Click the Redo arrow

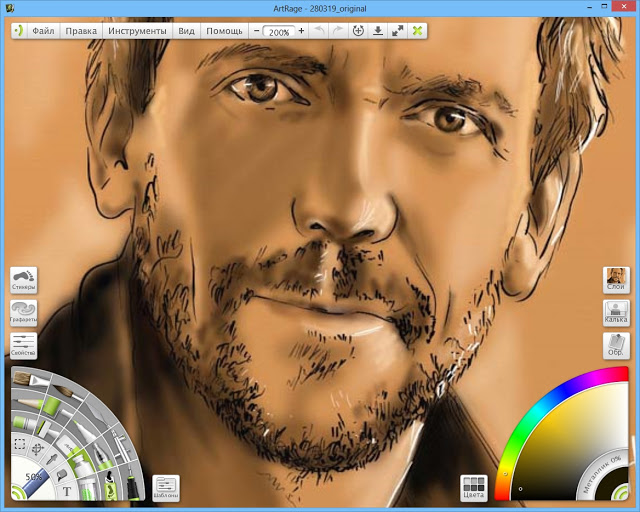(x=338, y=31)
